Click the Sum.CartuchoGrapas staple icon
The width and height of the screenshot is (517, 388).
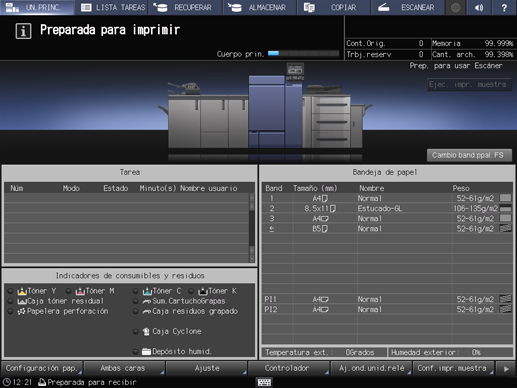tap(147, 301)
